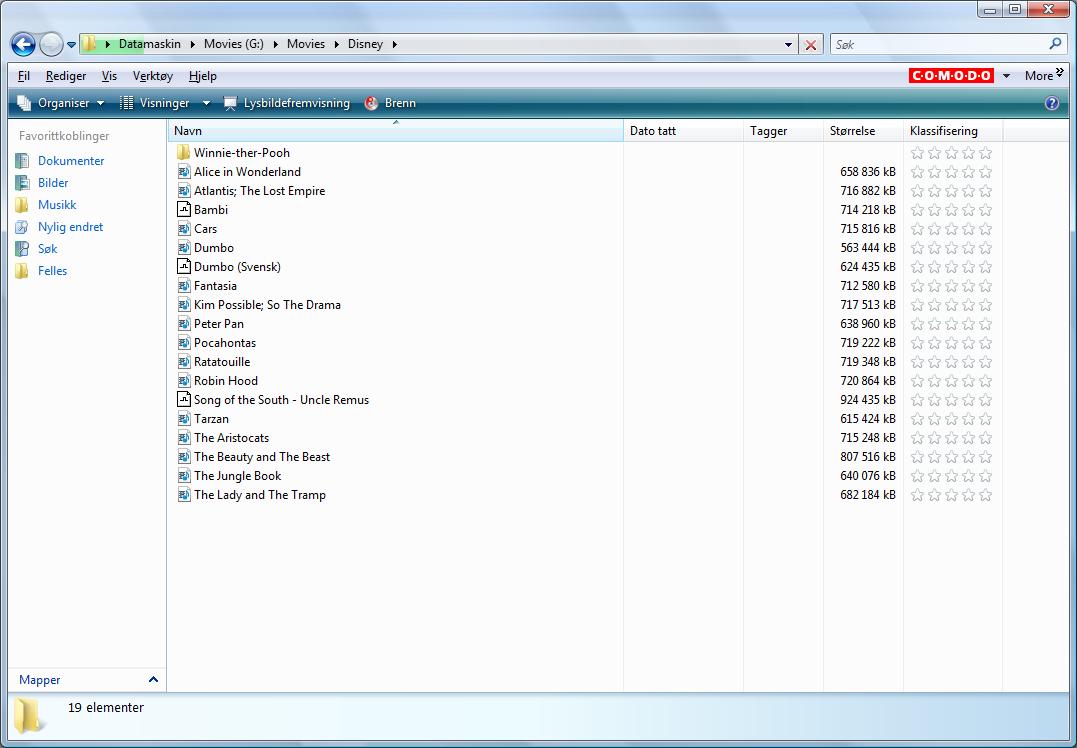Select the file Atlantis; The Lost Empire

tap(260, 191)
